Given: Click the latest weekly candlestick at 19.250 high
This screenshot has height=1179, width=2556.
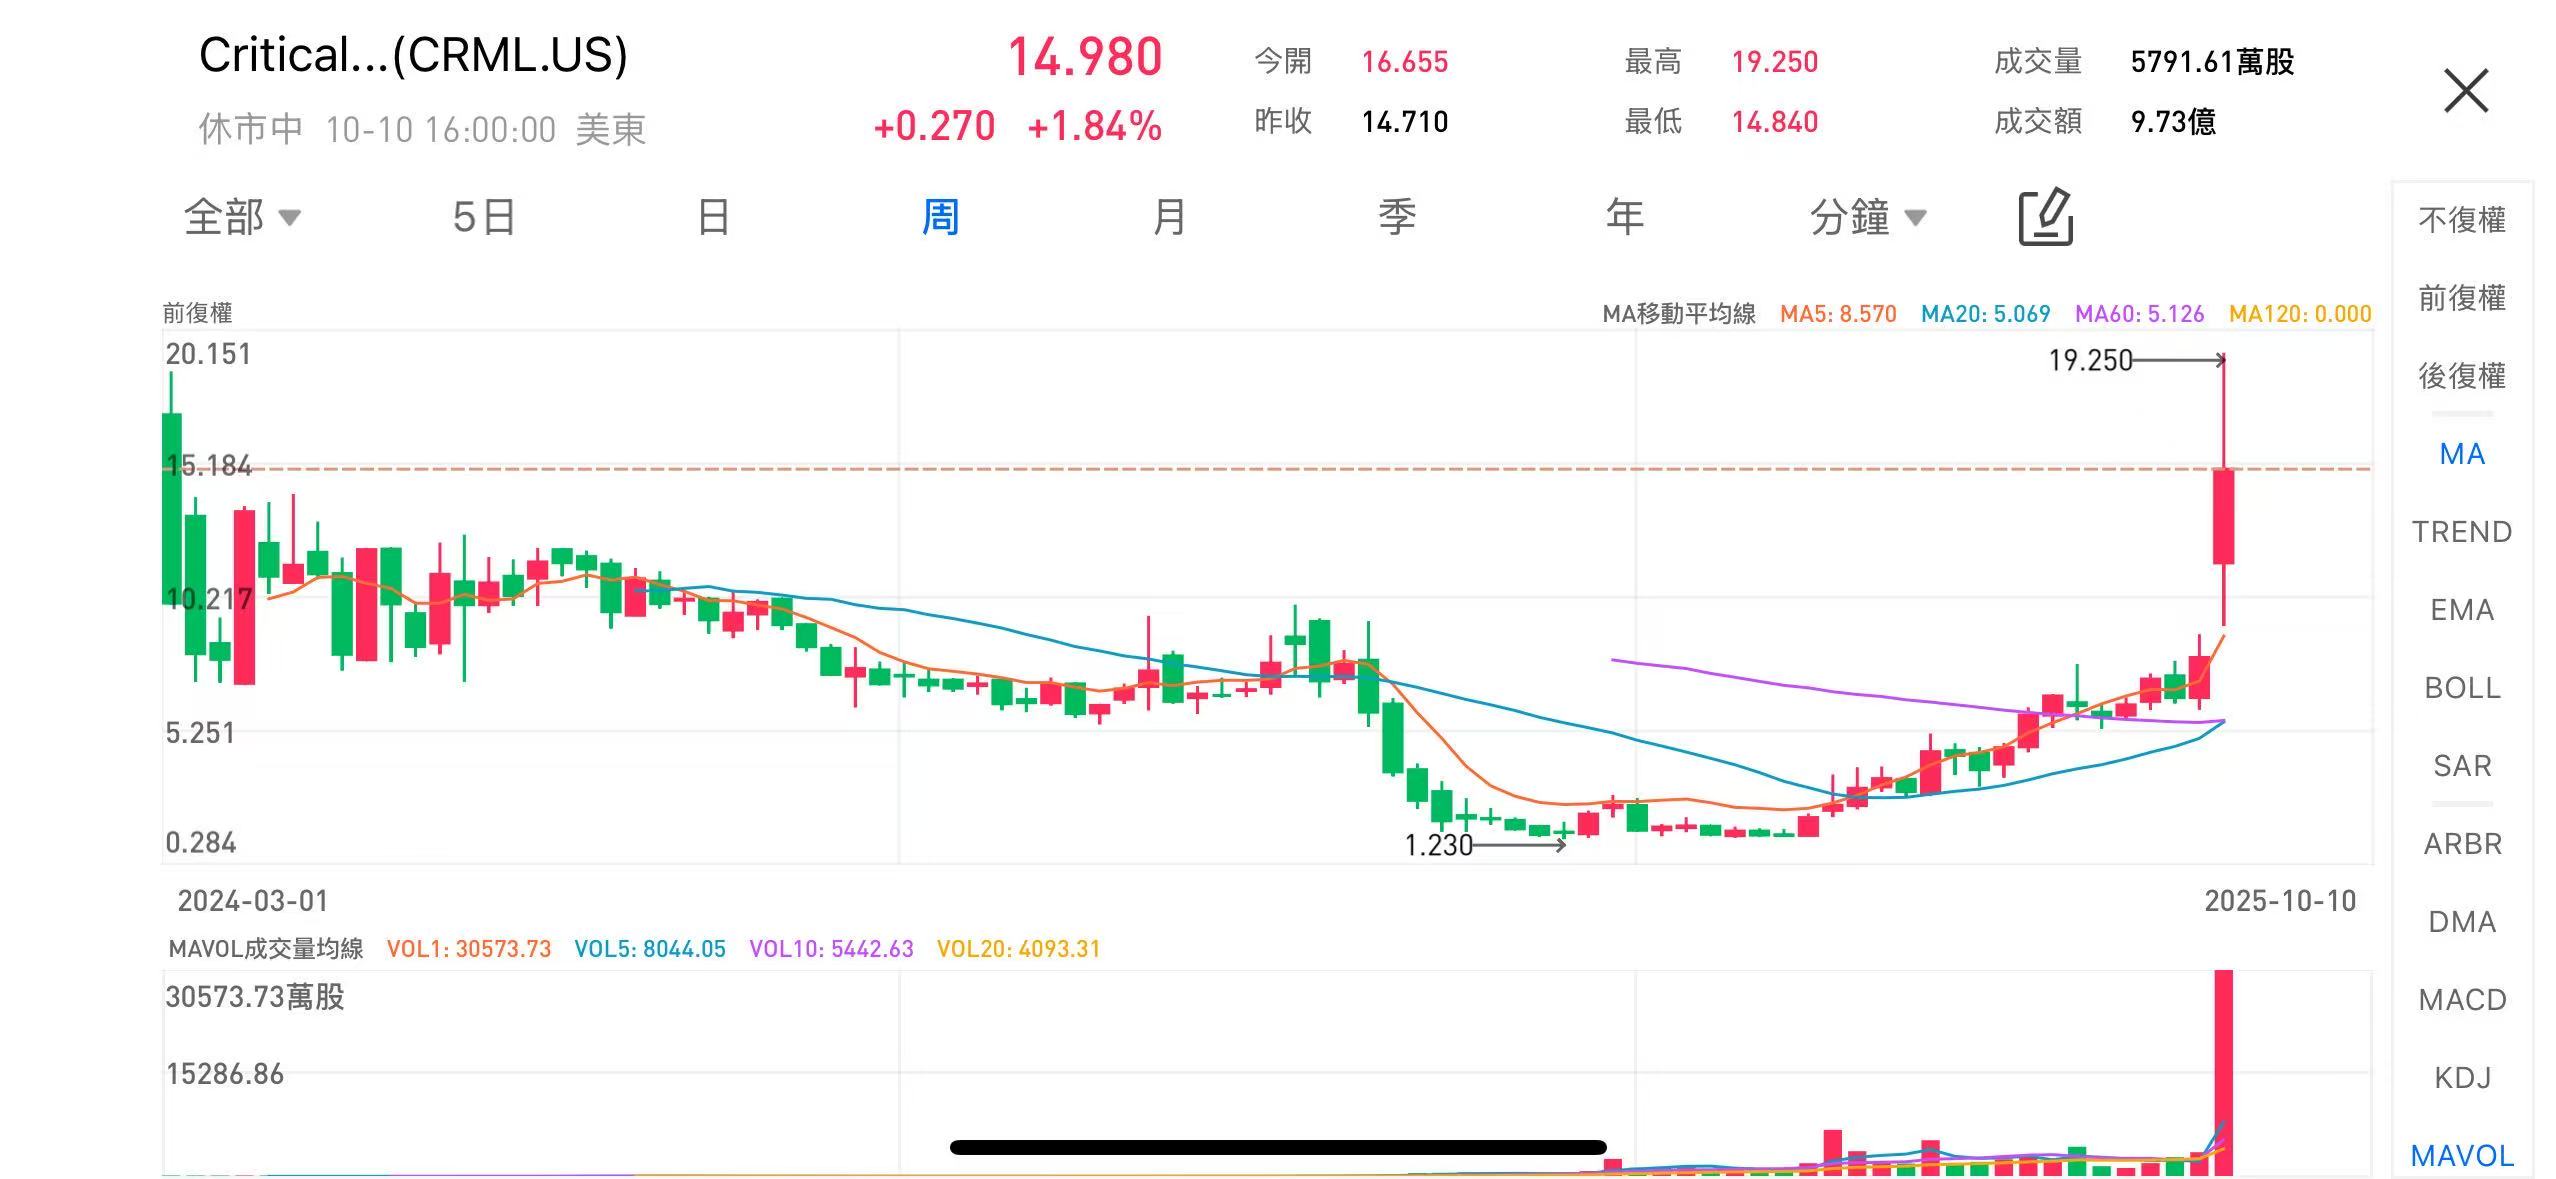Looking at the screenshot, I should 2223,516.
